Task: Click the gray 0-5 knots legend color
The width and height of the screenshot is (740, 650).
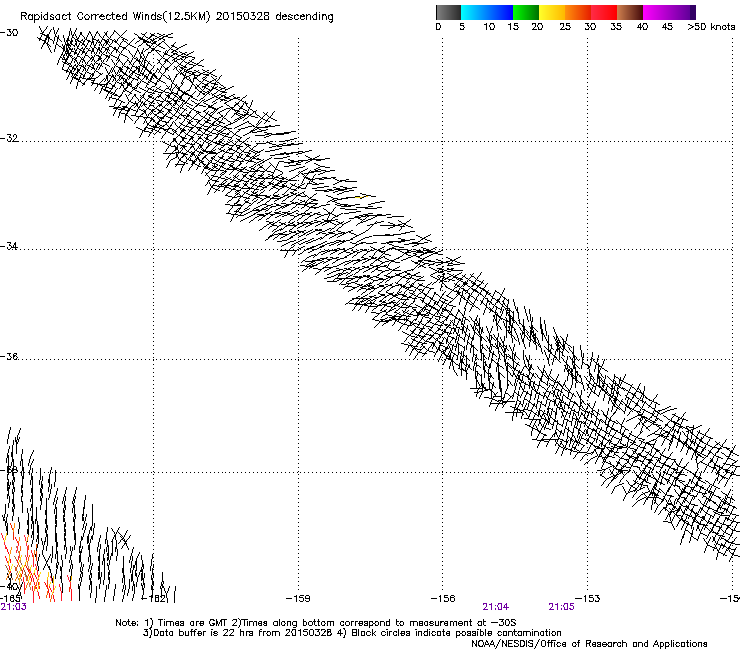Action: click(x=448, y=12)
